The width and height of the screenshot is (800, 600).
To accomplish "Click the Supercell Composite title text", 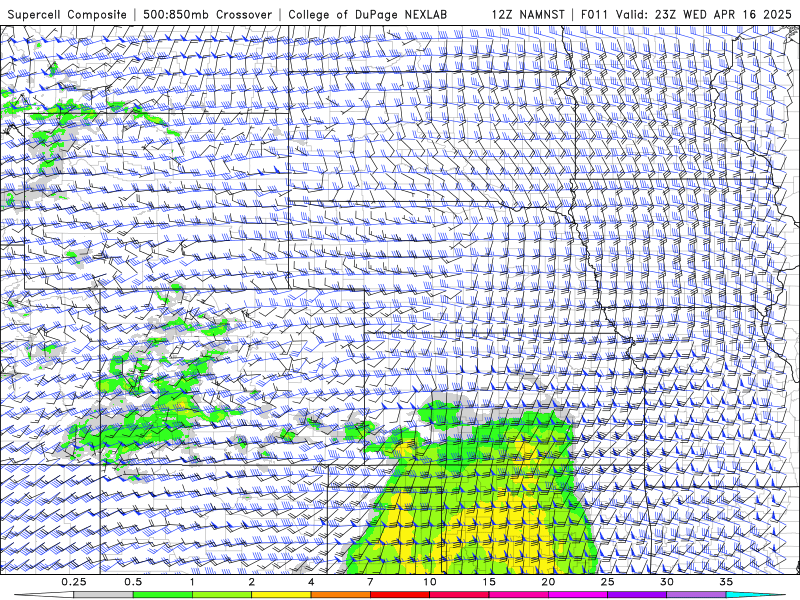I will 67,14.
